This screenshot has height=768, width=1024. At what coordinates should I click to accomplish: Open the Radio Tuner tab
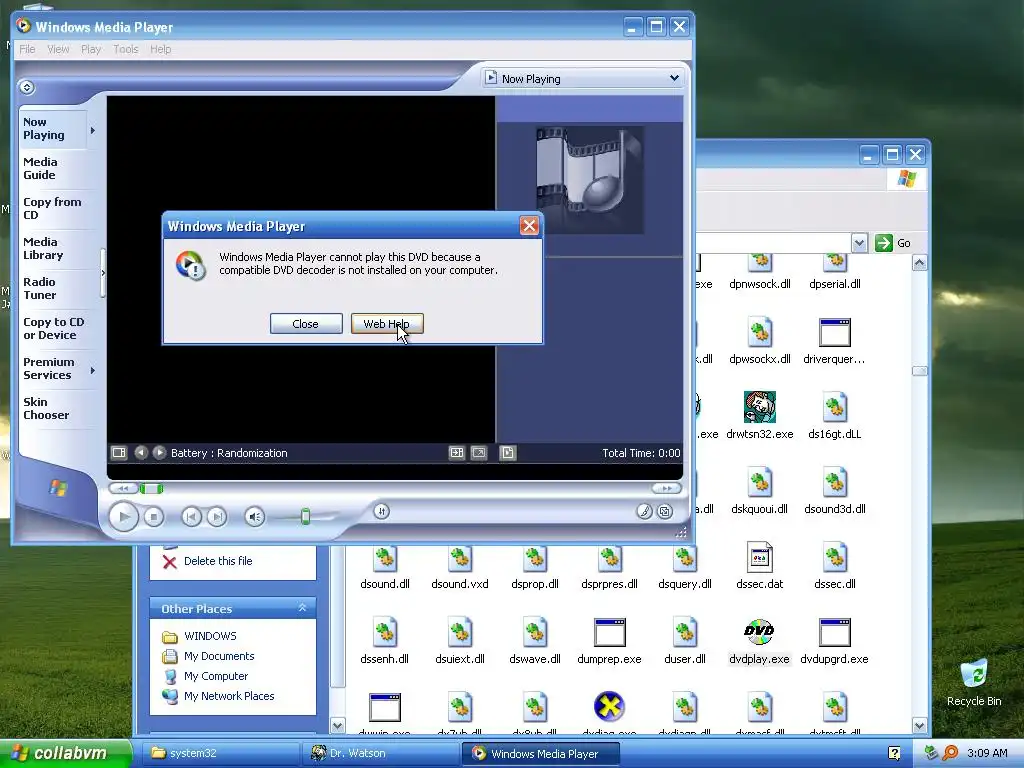(x=52, y=289)
